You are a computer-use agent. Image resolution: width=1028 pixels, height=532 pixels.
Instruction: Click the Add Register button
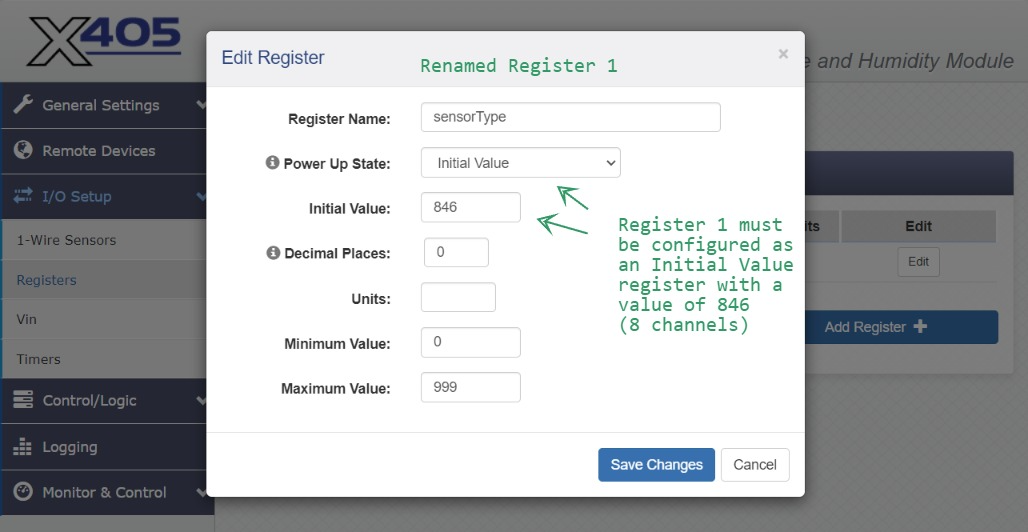(x=902, y=327)
